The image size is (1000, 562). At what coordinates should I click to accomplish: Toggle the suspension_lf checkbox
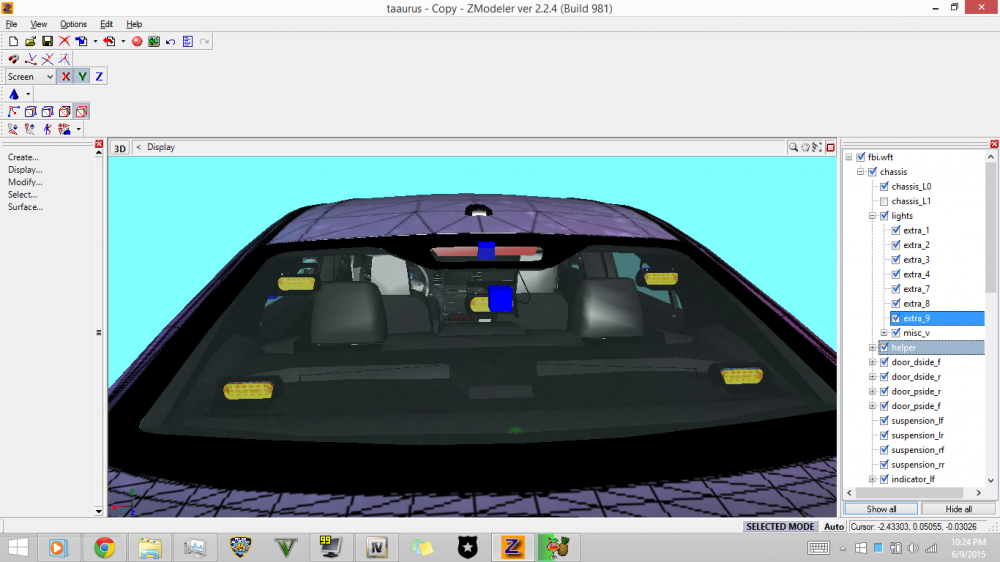pyautogui.click(x=884, y=420)
